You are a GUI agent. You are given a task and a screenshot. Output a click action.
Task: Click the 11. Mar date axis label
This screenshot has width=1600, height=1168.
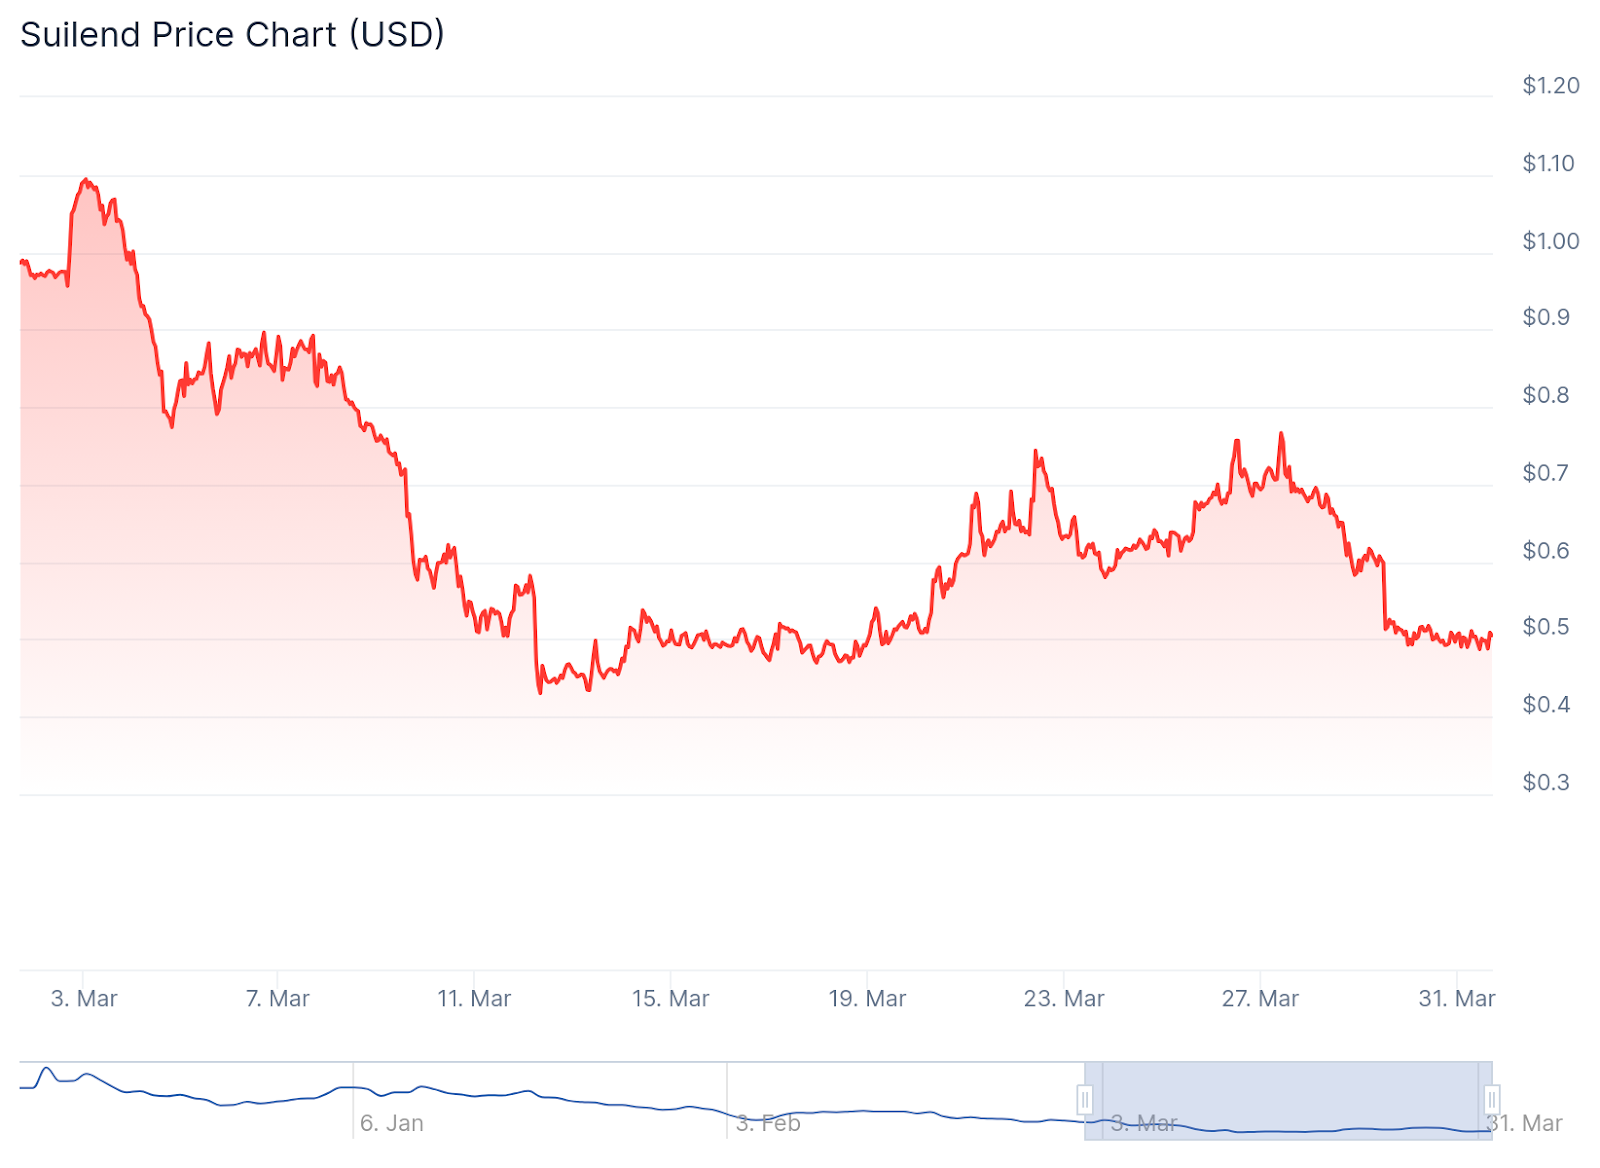pyautogui.click(x=474, y=998)
